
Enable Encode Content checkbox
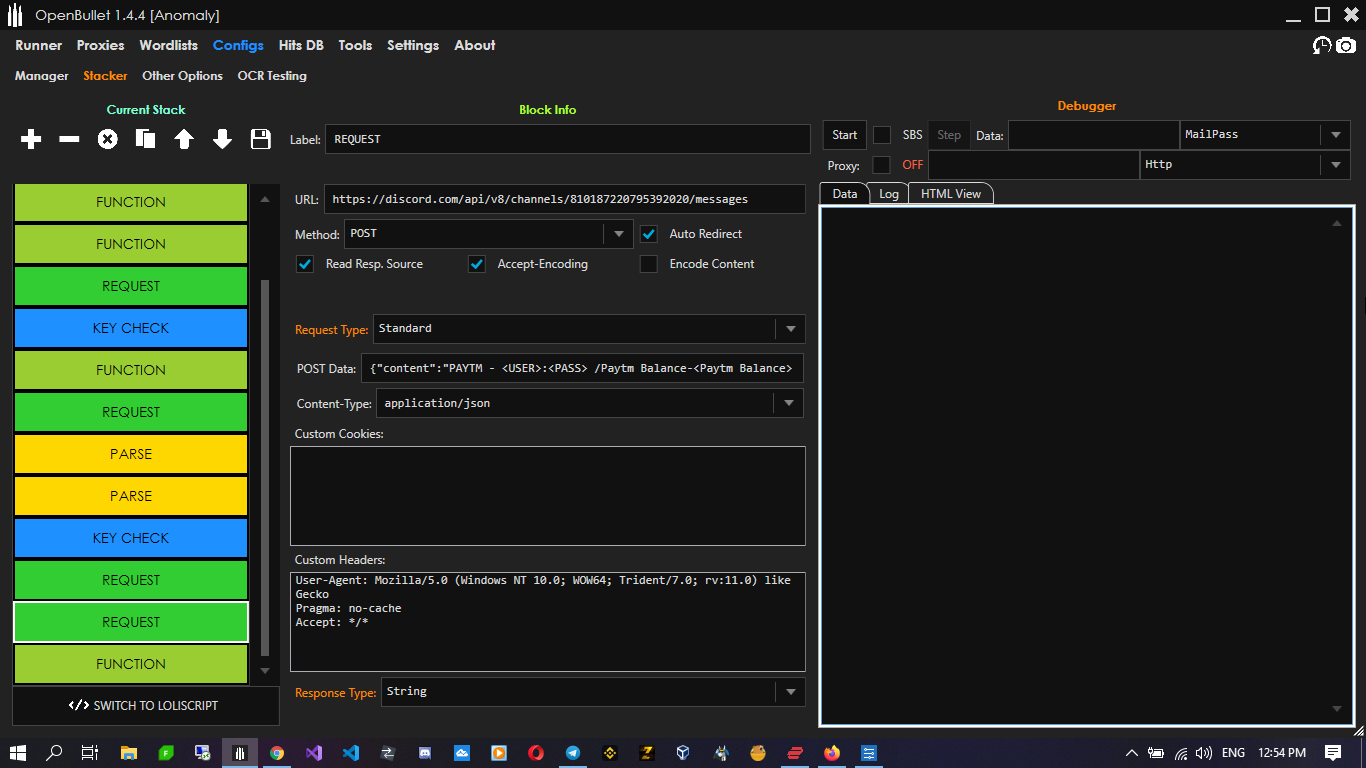(650, 264)
